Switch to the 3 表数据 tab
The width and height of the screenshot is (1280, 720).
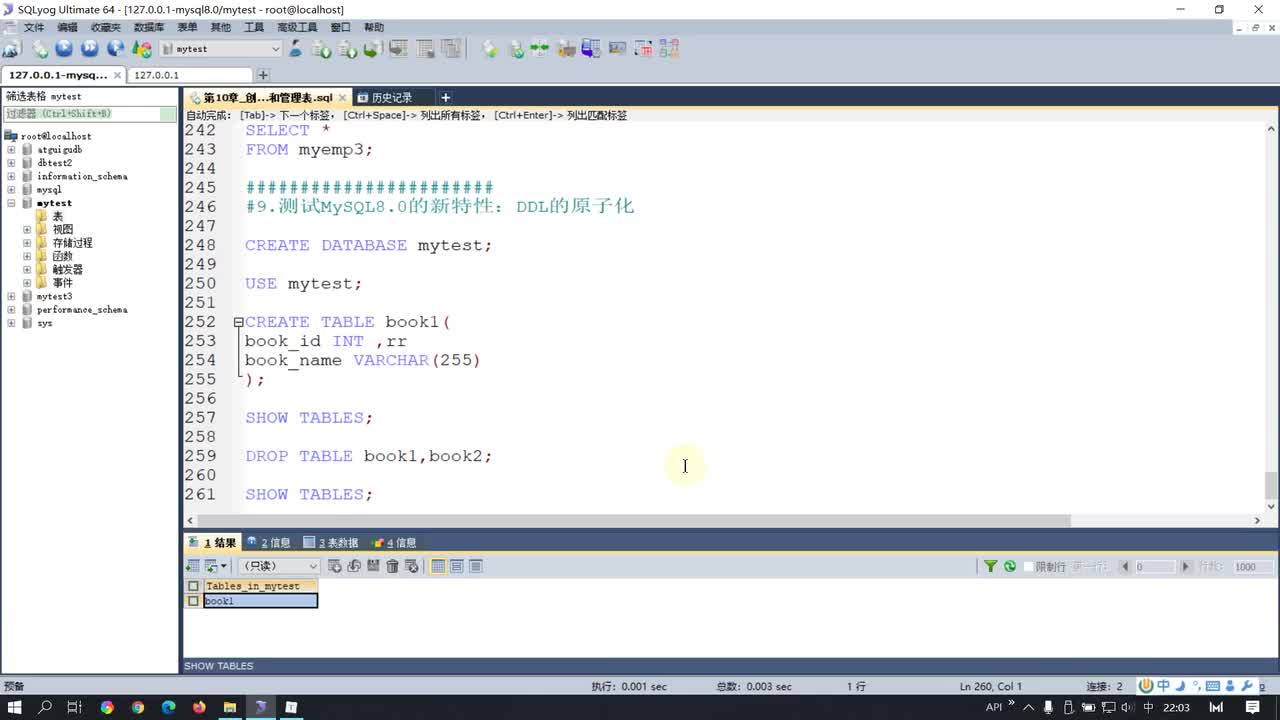click(331, 543)
